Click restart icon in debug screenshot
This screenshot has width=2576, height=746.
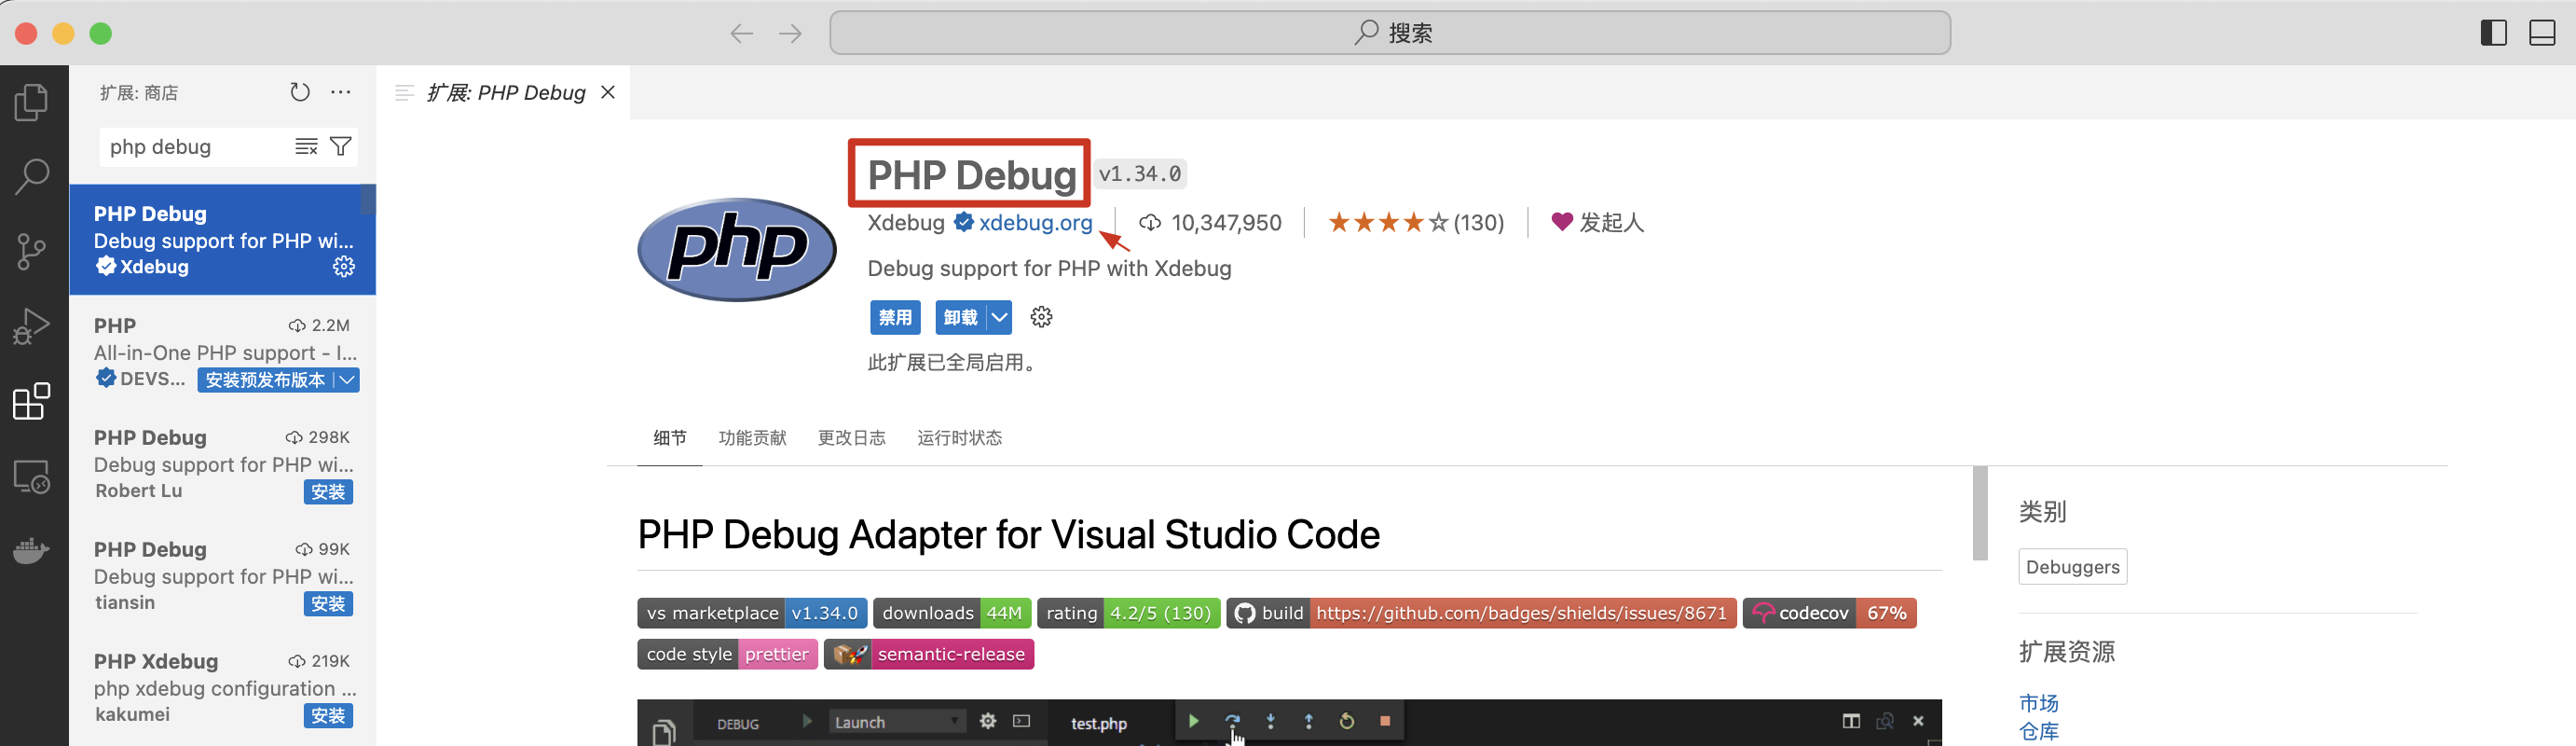(1347, 721)
